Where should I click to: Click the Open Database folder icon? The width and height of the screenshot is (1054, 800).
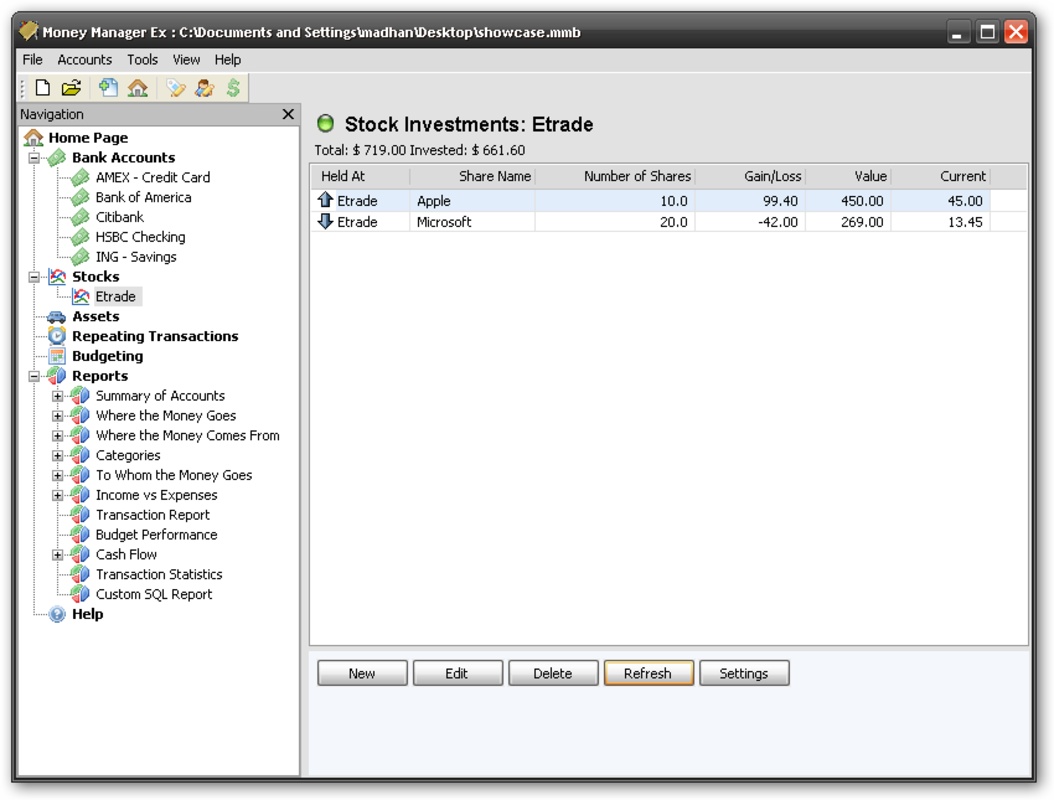click(71, 88)
